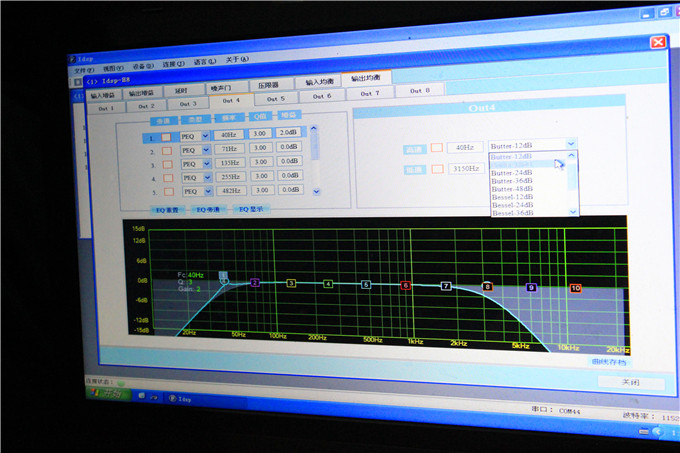Select EQ node marker 8 on graph
Viewport: 680px width, 453px height.
click(x=487, y=286)
